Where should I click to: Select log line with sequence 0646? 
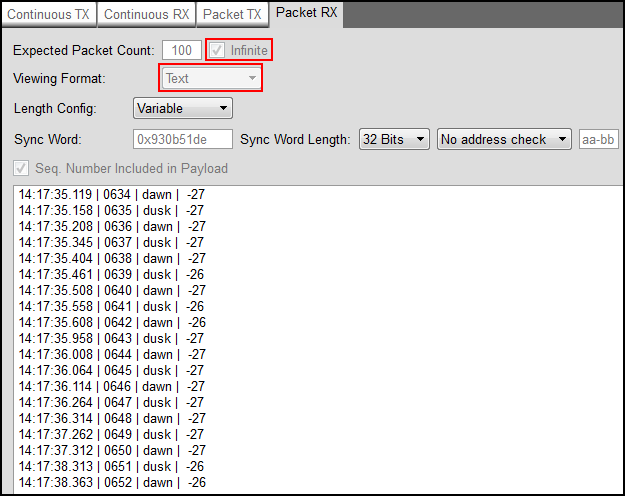pyautogui.click(x=112, y=386)
